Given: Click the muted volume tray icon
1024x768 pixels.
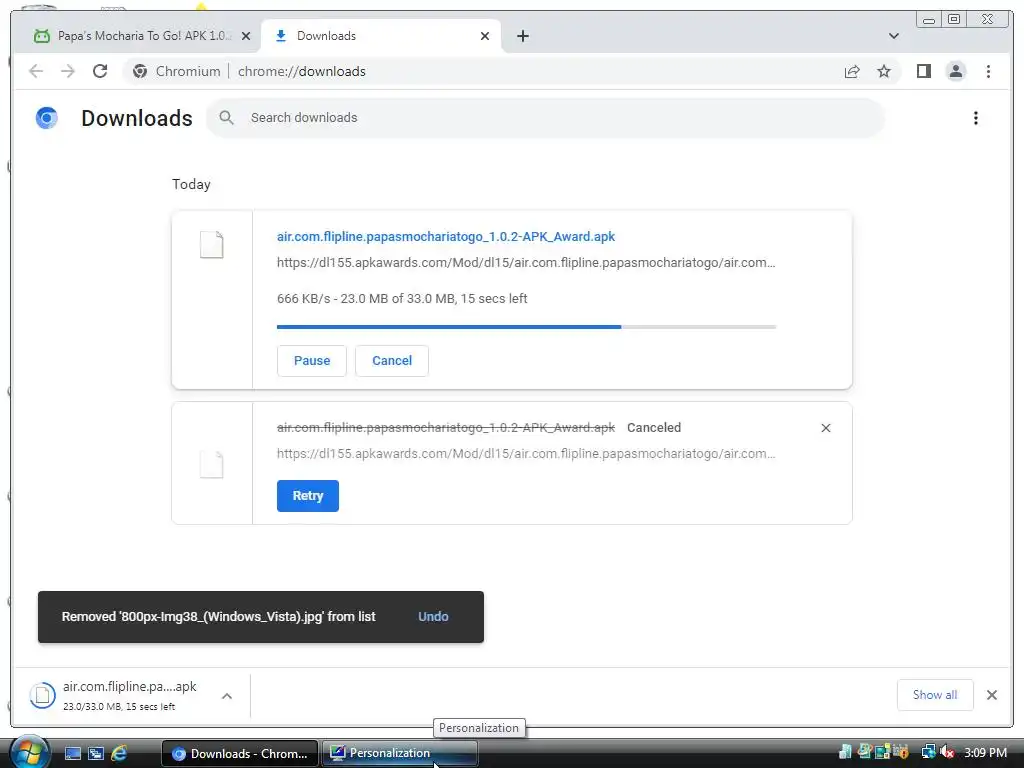Looking at the screenshot, I should pos(947,752).
